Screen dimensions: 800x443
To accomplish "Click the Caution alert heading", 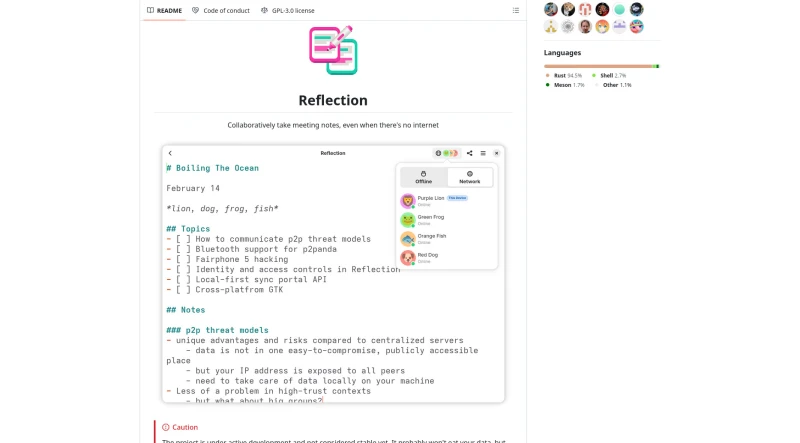I will coord(180,427).
